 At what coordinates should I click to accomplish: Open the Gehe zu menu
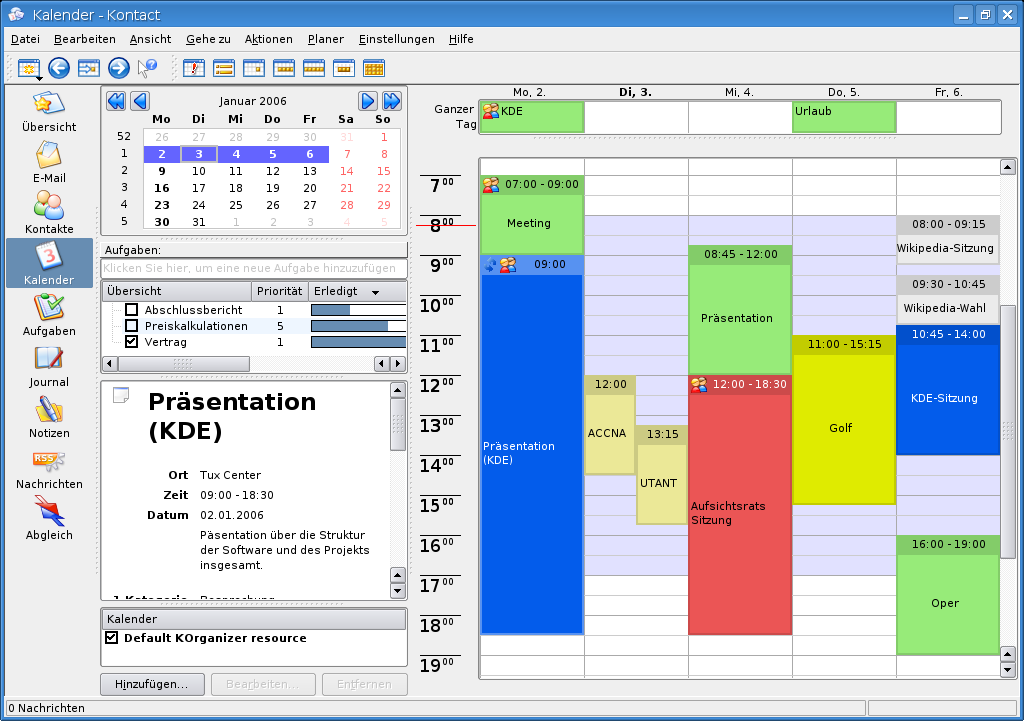(208, 39)
